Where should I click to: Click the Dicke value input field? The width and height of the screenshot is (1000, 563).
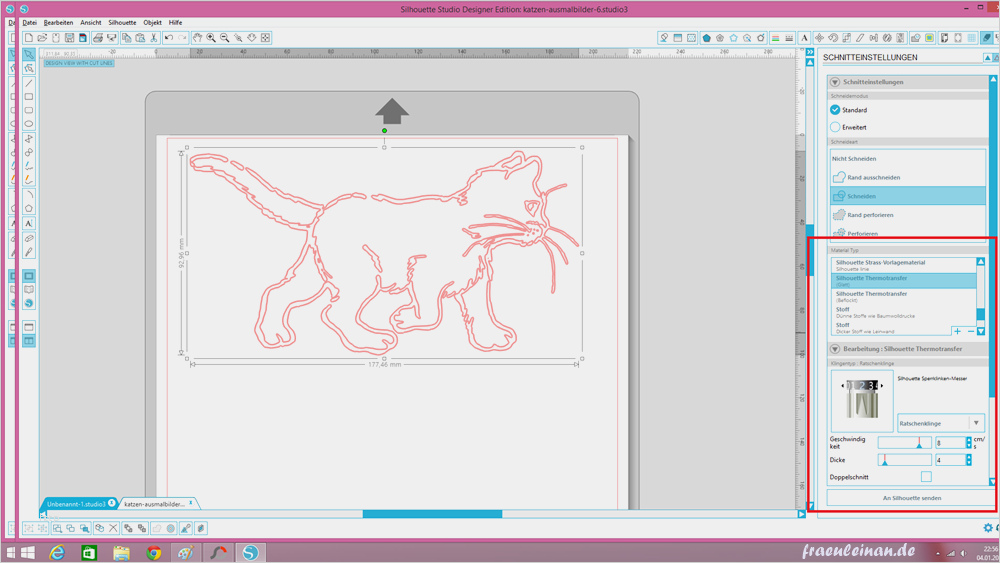pos(950,460)
